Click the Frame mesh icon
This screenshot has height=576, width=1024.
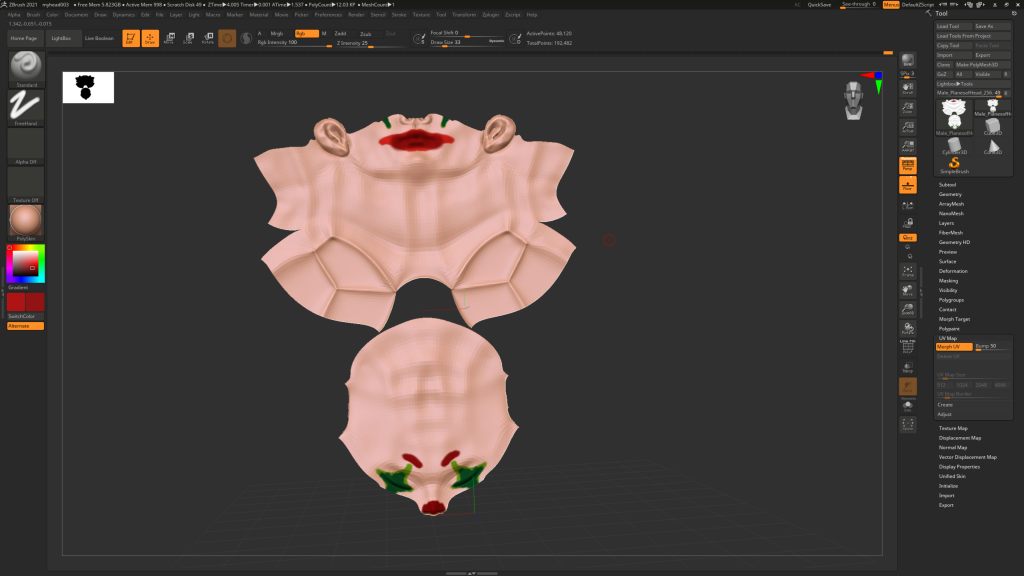(x=908, y=272)
